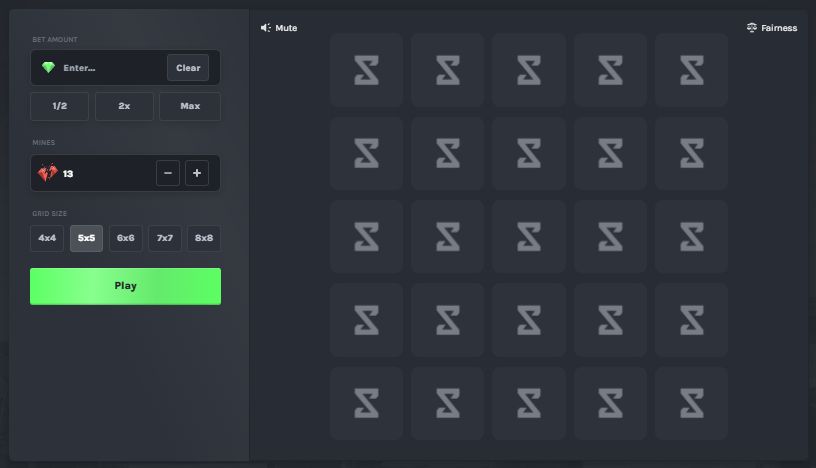Mute the game sound
The image size is (816, 468).
(279, 28)
